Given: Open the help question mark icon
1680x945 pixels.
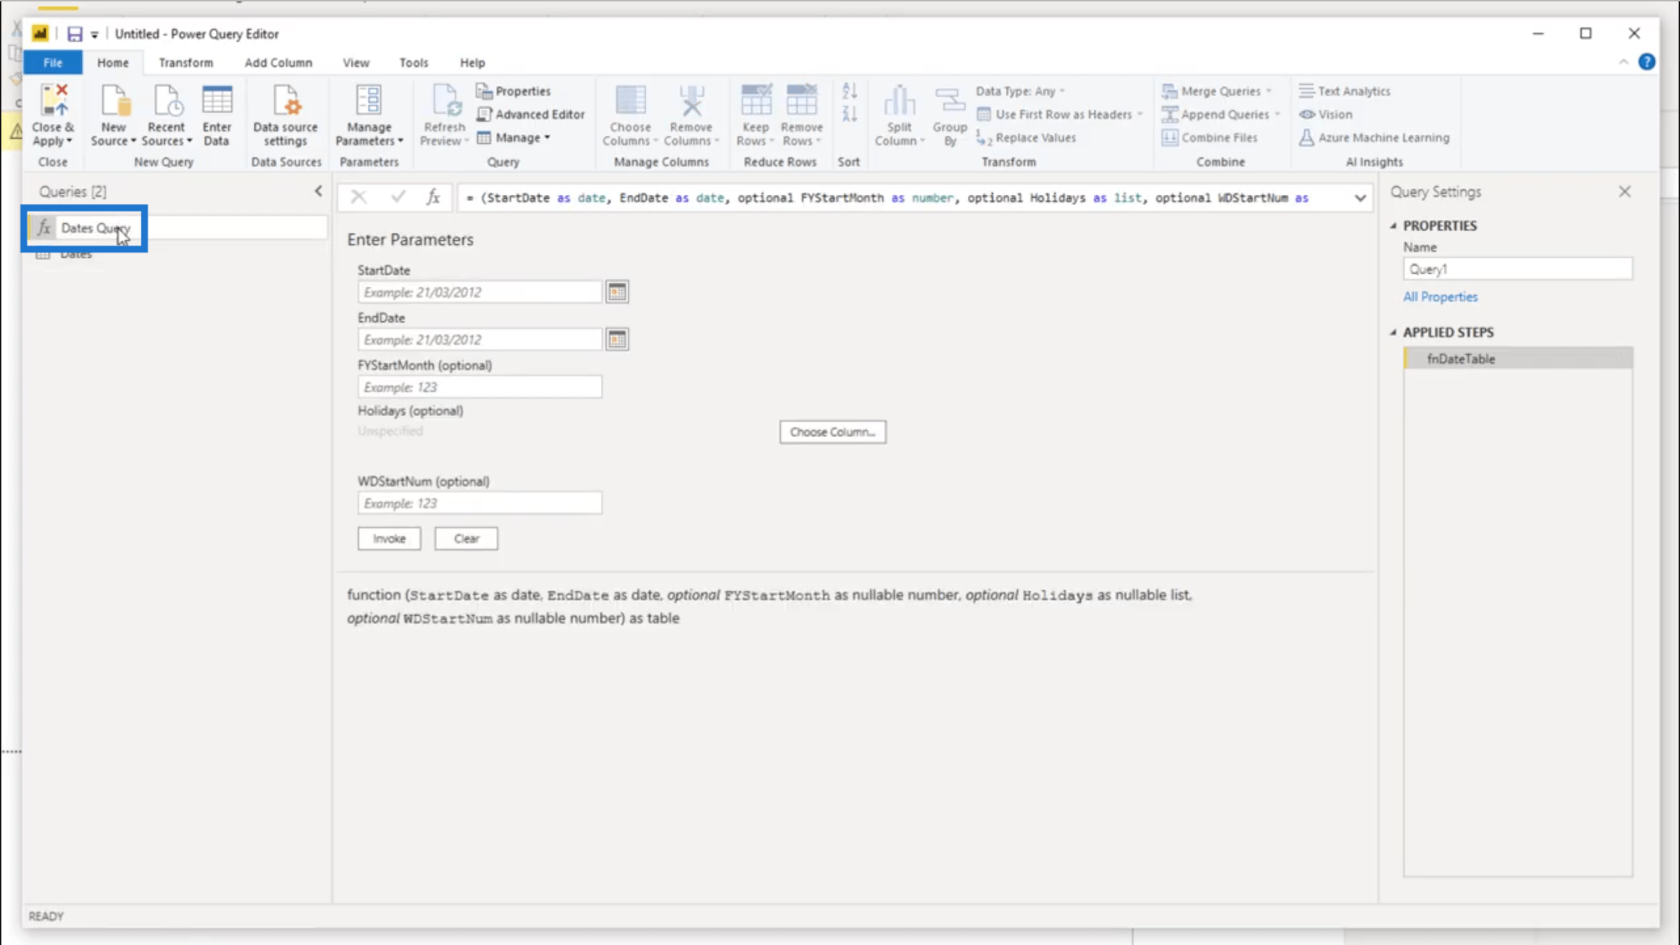Looking at the screenshot, I should [x=1647, y=62].
